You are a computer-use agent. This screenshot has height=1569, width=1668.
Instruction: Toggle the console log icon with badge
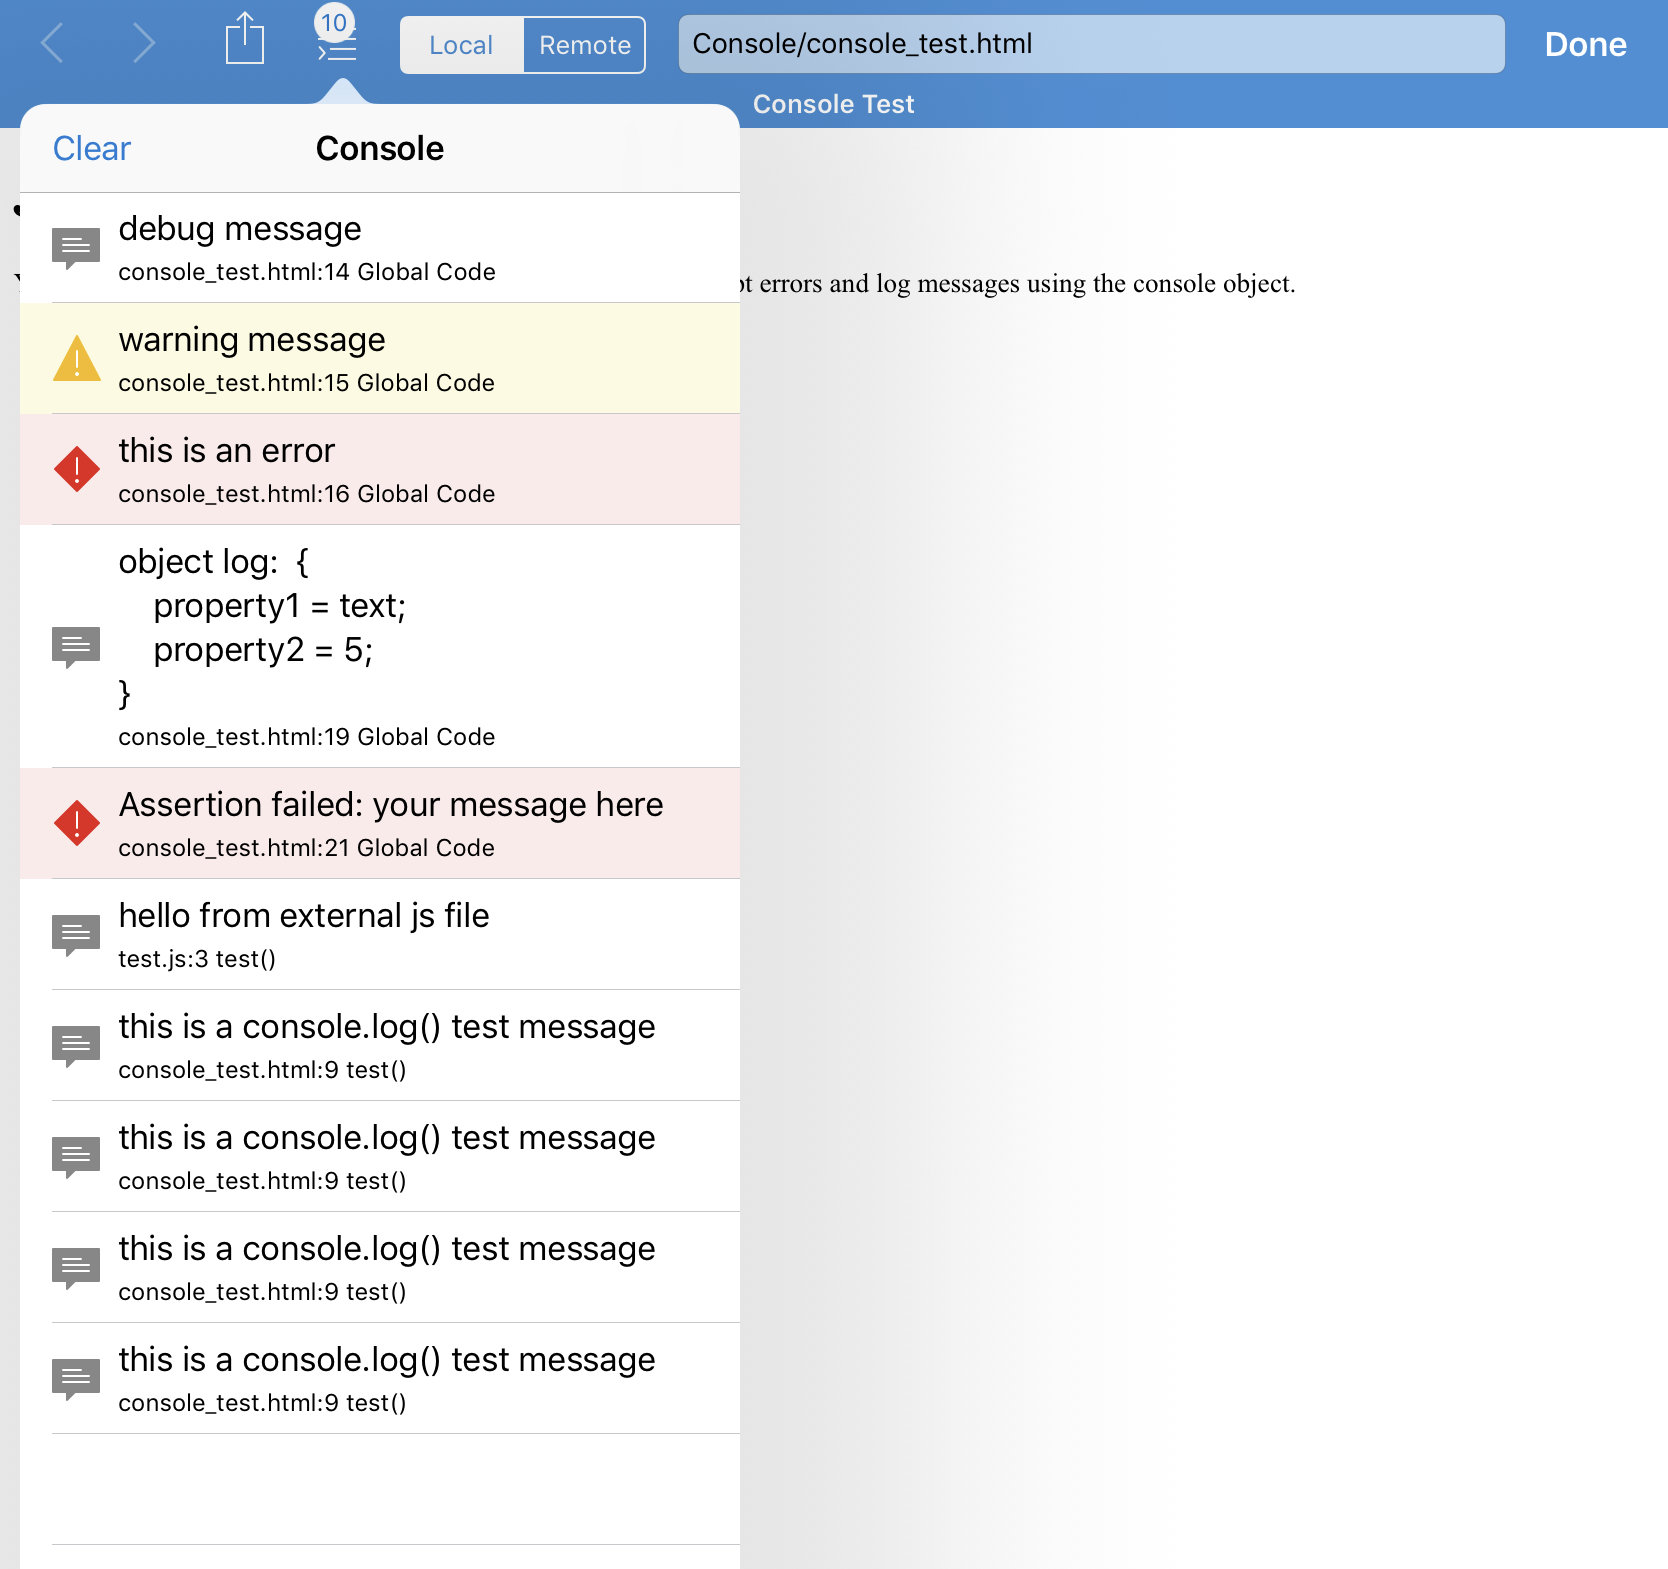coord(336,38)
